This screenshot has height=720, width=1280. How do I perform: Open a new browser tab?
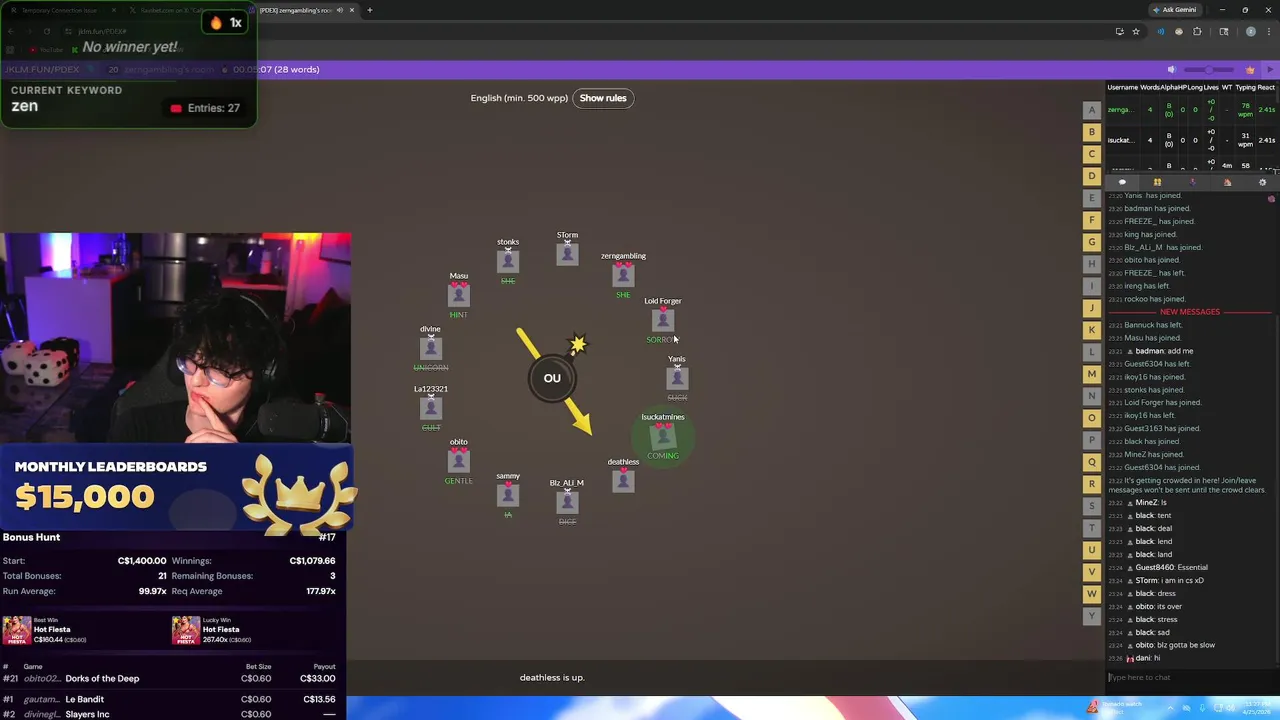click(370, 10)
